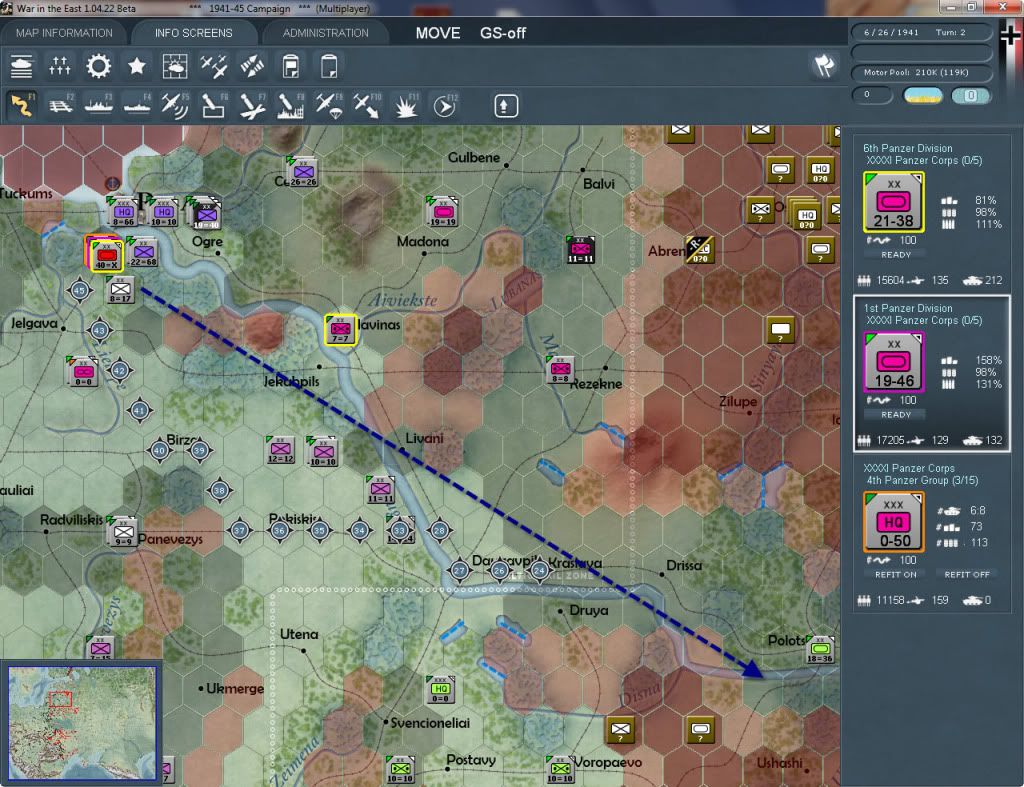
Task: Click the blue-yellow weather indicator
Action: click(922, 96)
